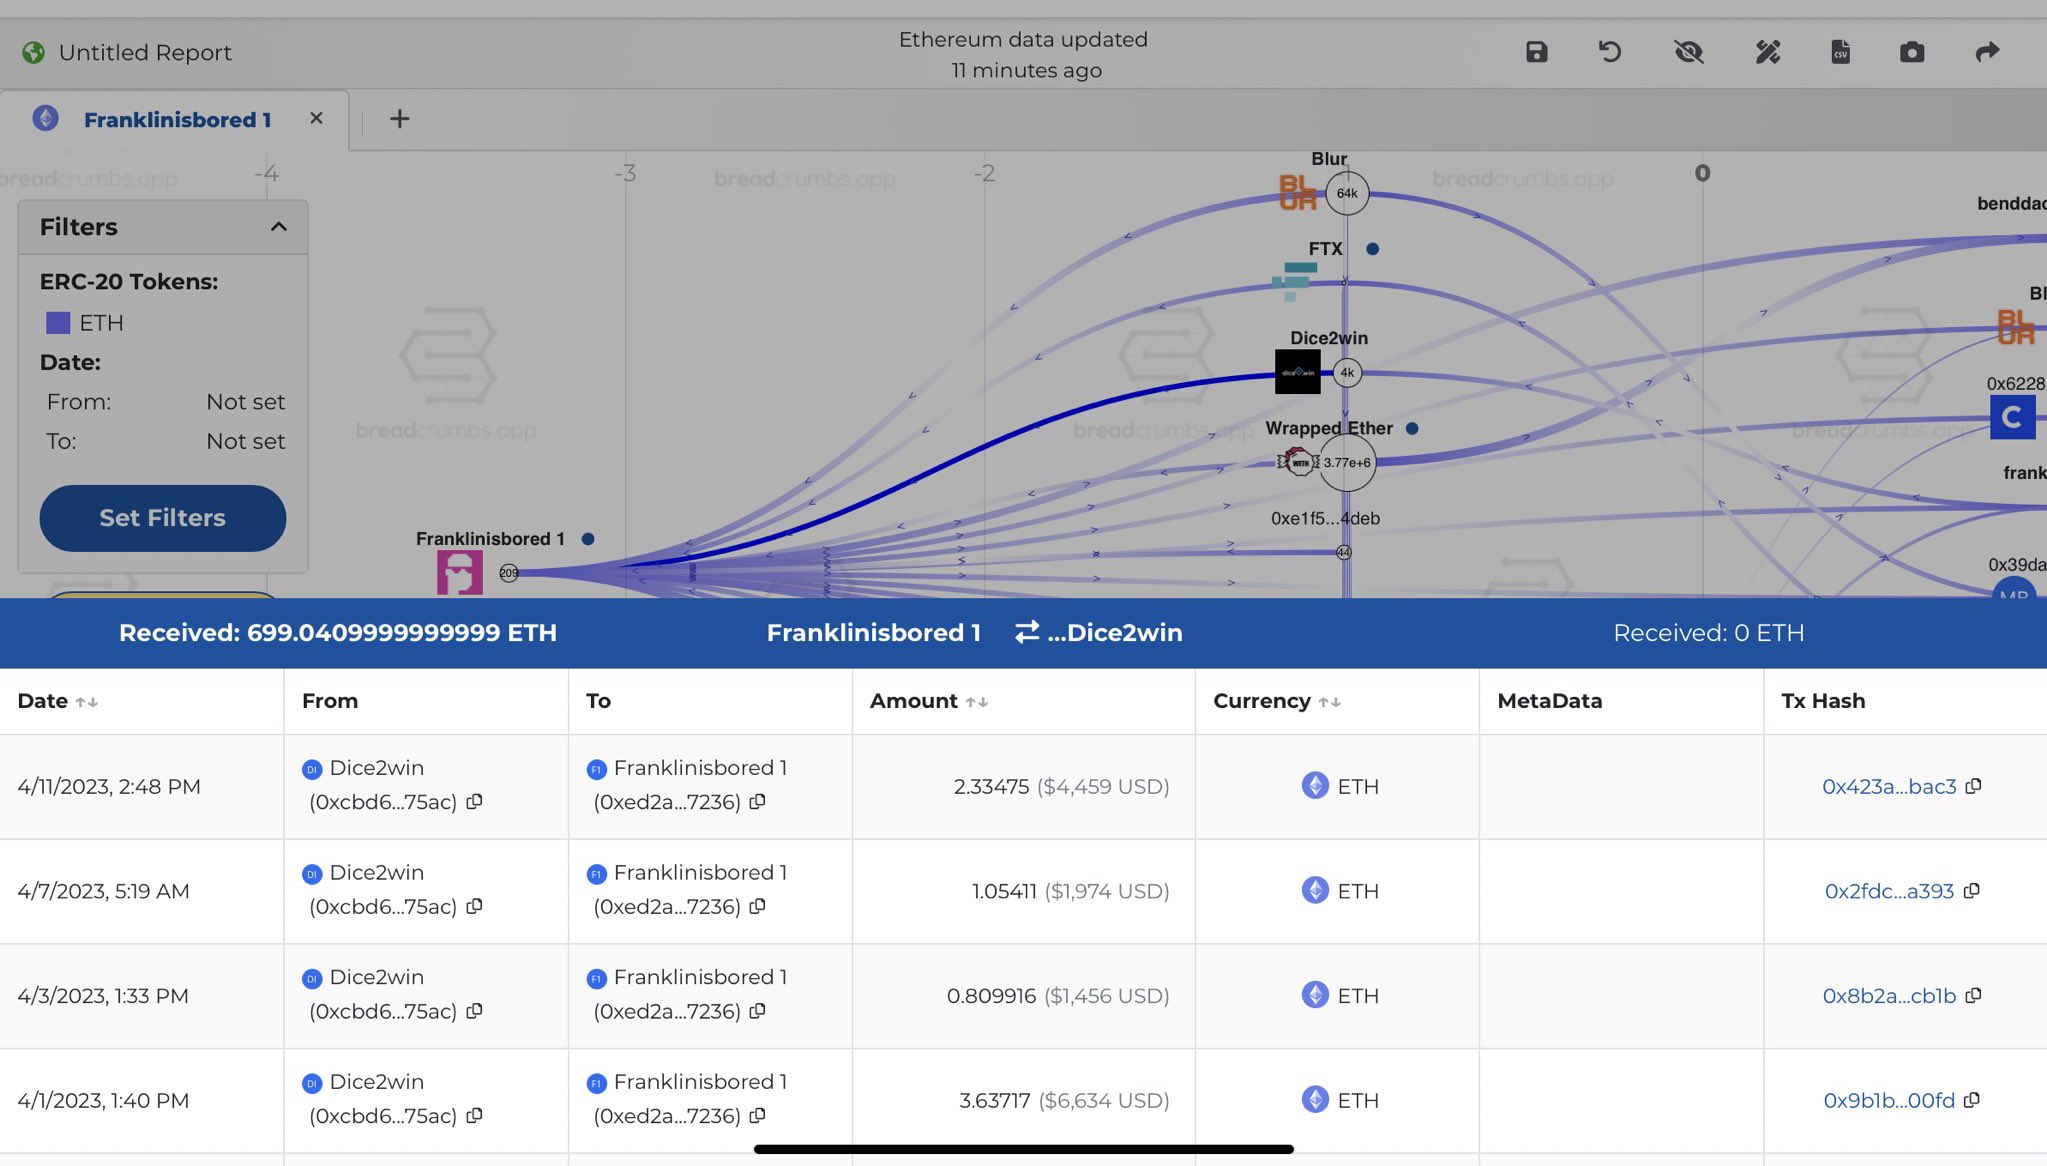This screenshot has width=2047, height=1166.
Task: Open transaction hash 0x2fdc...a393 link
Action: 1888,891
